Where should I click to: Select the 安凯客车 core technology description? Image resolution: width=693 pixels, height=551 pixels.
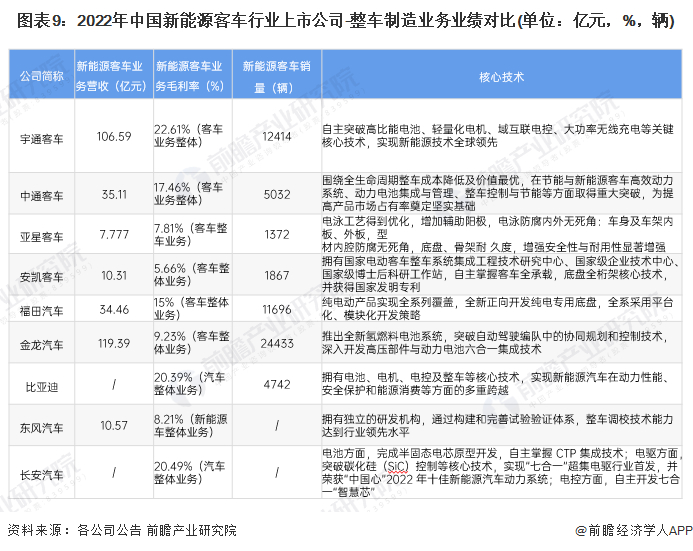(501, 274)
